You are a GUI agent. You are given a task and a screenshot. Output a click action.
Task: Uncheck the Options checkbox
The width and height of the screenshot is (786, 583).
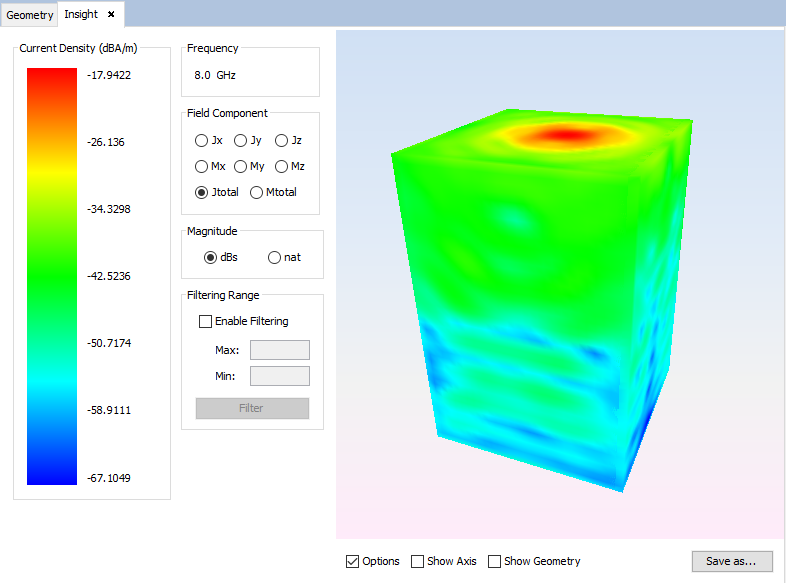click(x=352, y=561)
